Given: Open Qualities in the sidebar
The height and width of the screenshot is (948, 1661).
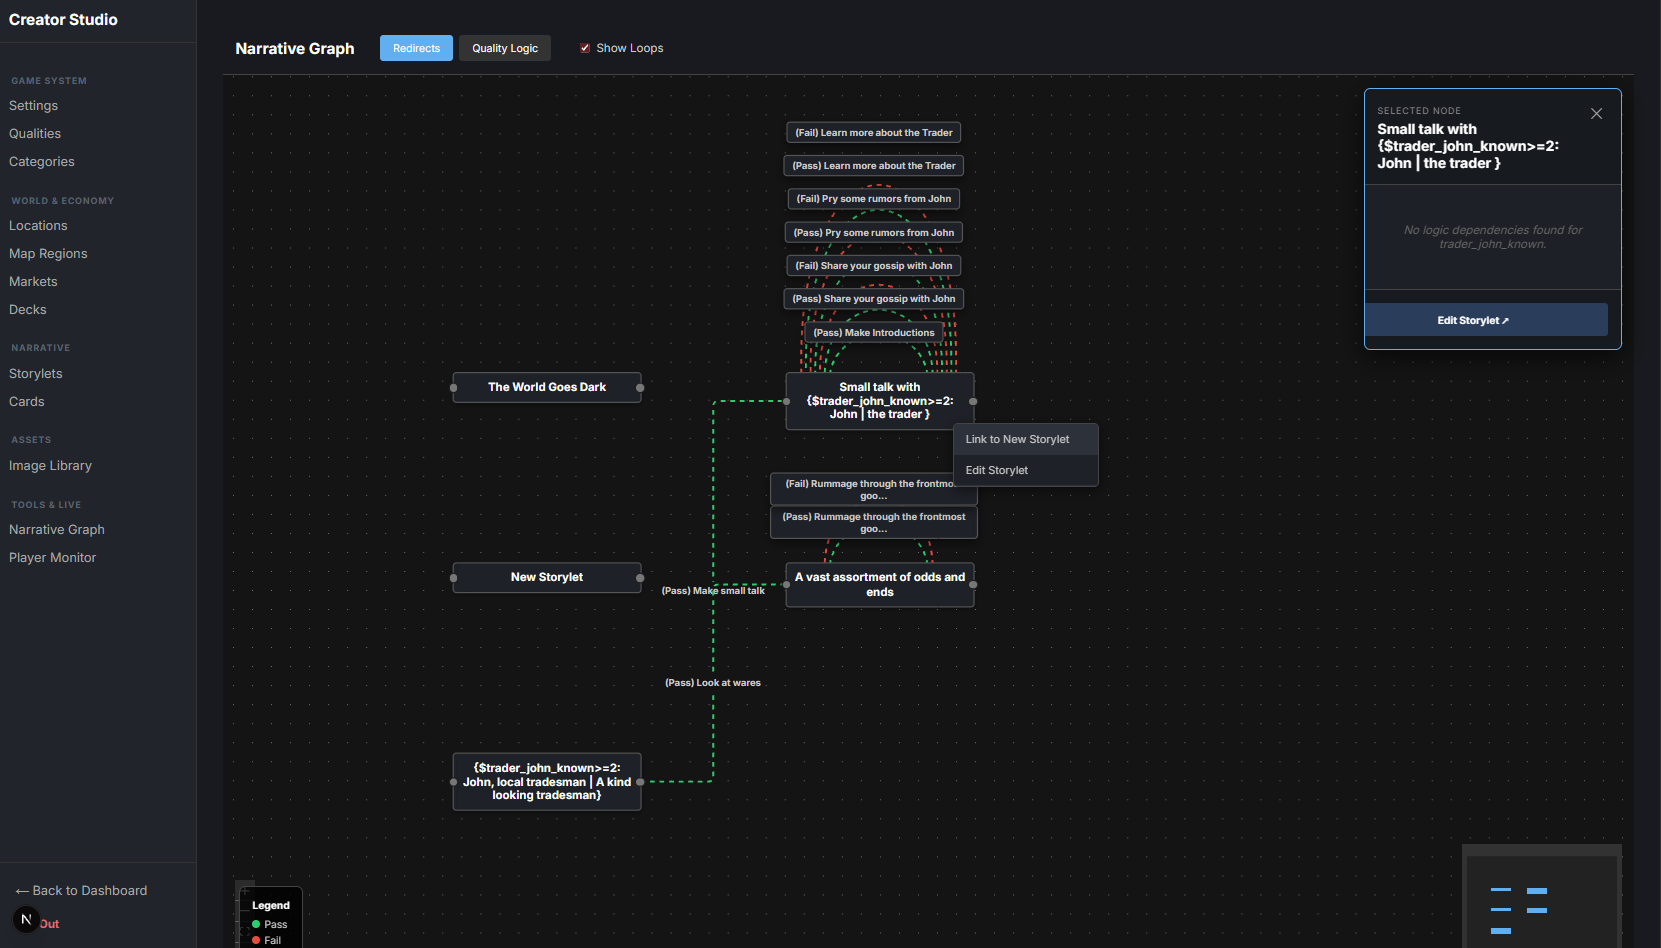Looking at the screenshot, I should (35, 134).
